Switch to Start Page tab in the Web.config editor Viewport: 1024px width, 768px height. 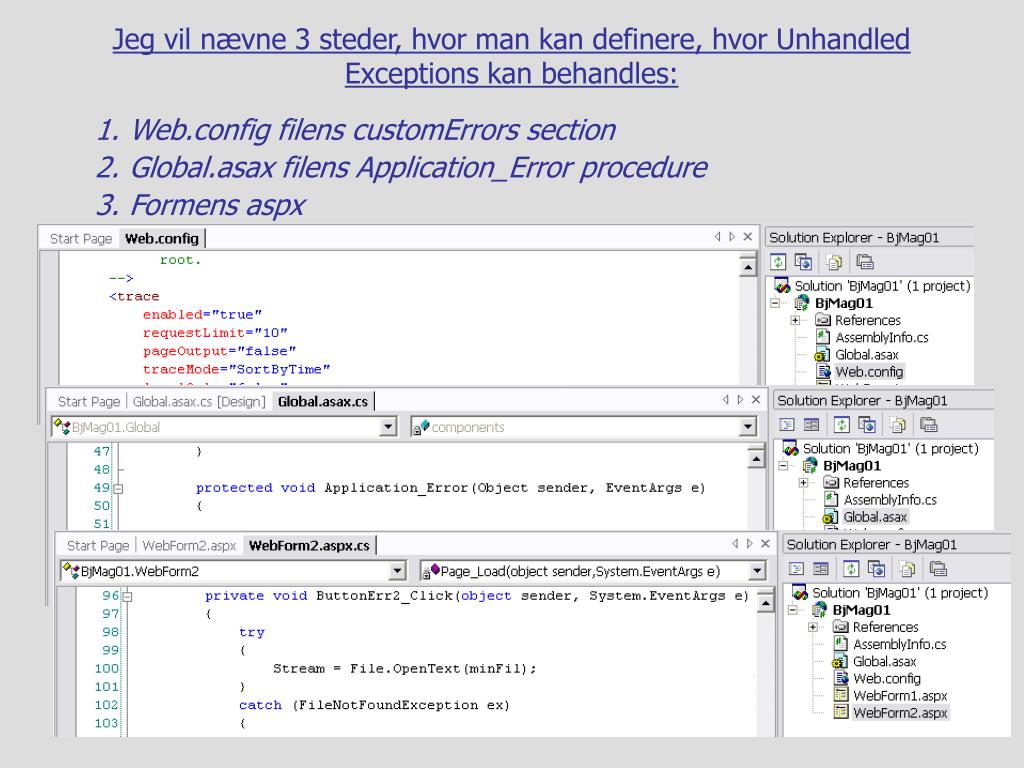(81, 238)
